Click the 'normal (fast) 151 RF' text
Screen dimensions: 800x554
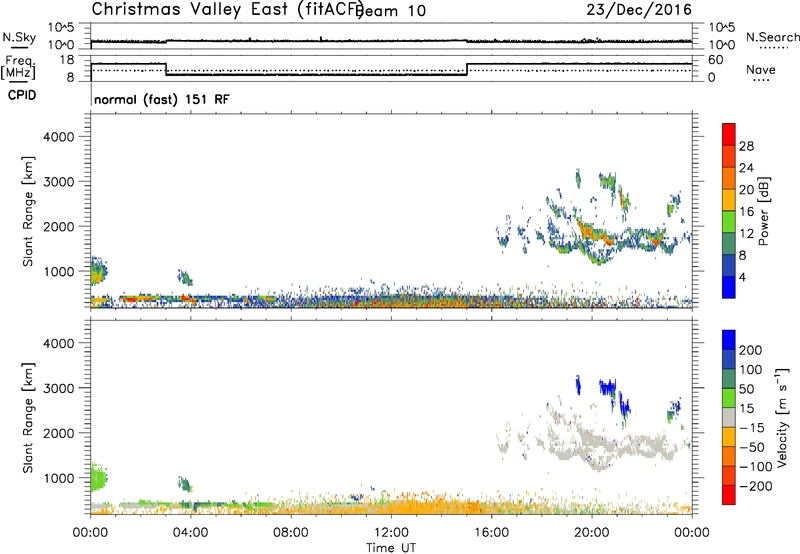point(162,99)
